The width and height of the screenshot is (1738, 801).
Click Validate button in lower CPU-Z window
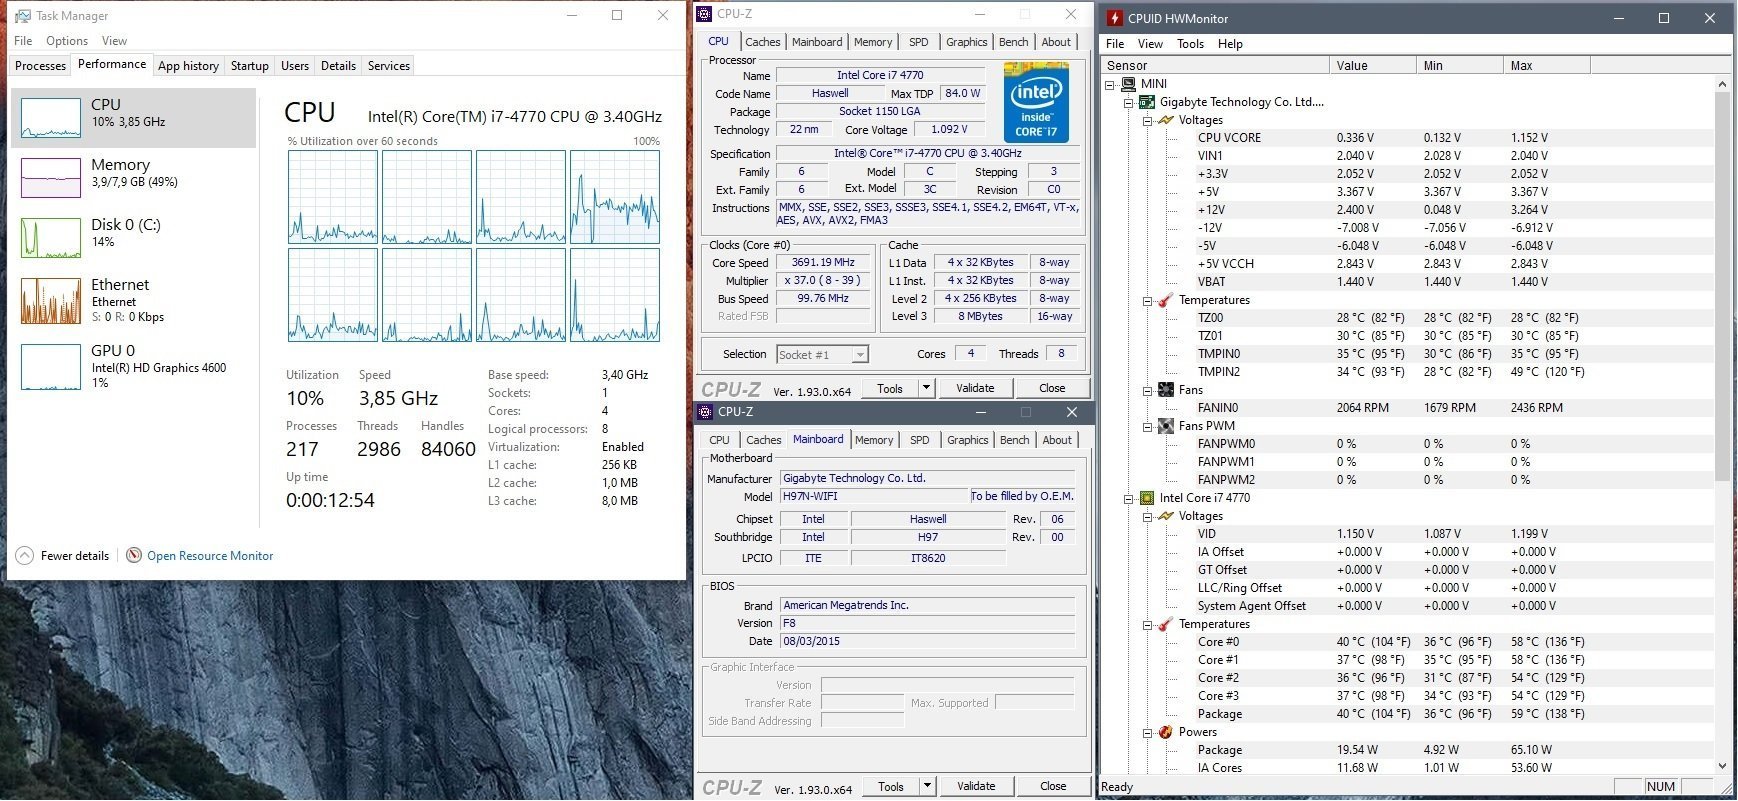point(976,786)
